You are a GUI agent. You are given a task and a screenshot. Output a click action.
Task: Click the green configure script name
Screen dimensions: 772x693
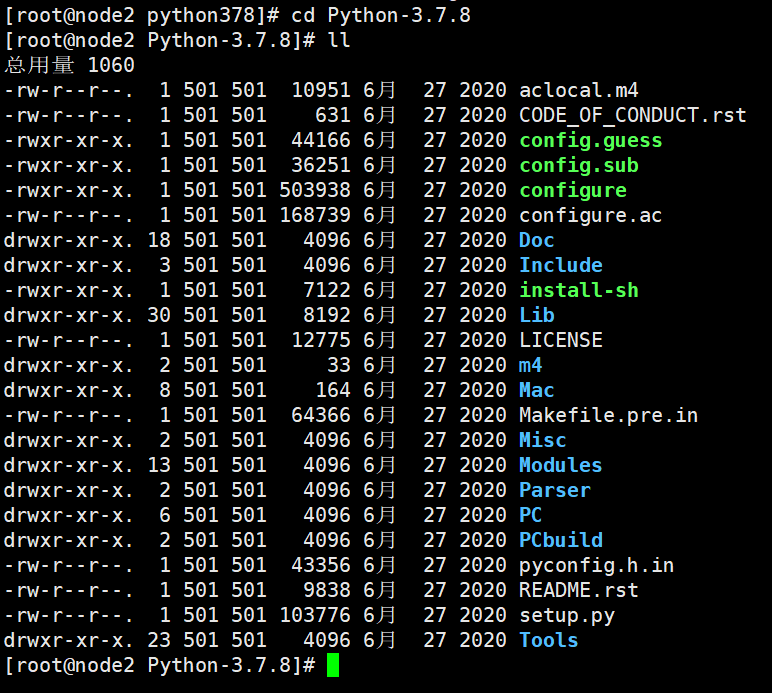coord(573,190)
